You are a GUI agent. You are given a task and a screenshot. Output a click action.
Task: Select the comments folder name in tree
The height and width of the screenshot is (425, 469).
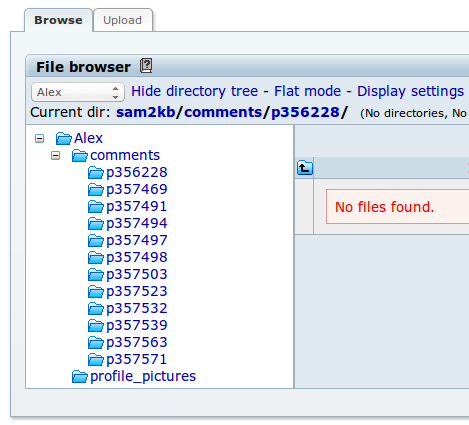(125, 155)
